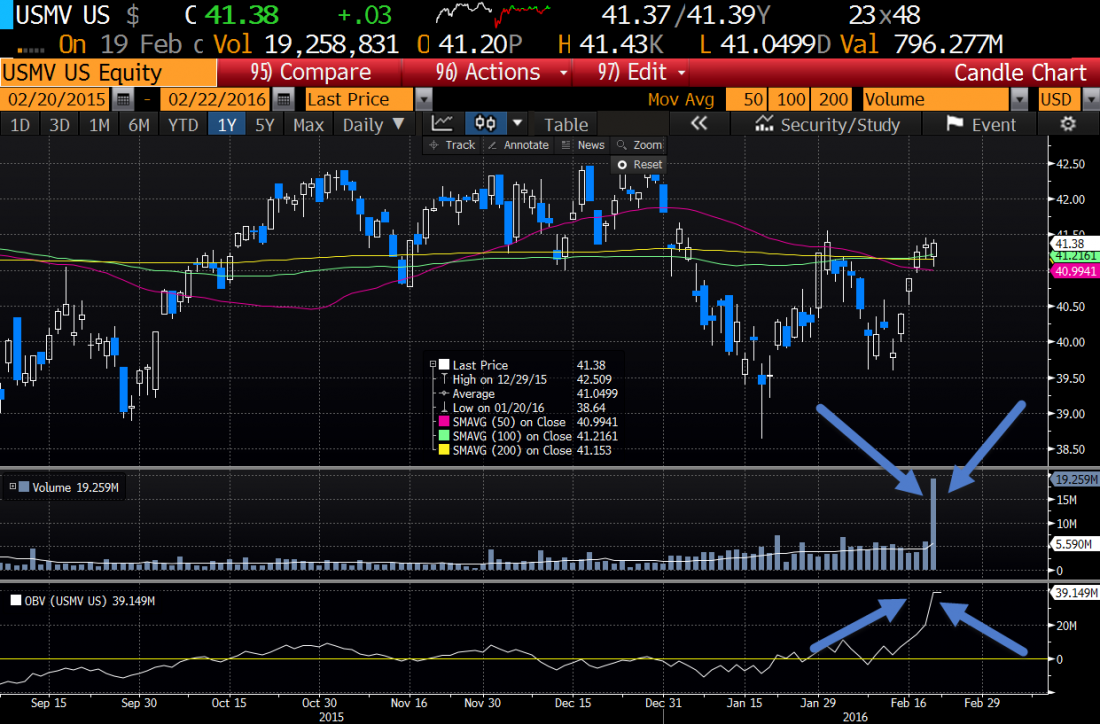Screen dimensions: 1100x724
Task: Open the start date calendar picker
Action: tap(123, 99)
